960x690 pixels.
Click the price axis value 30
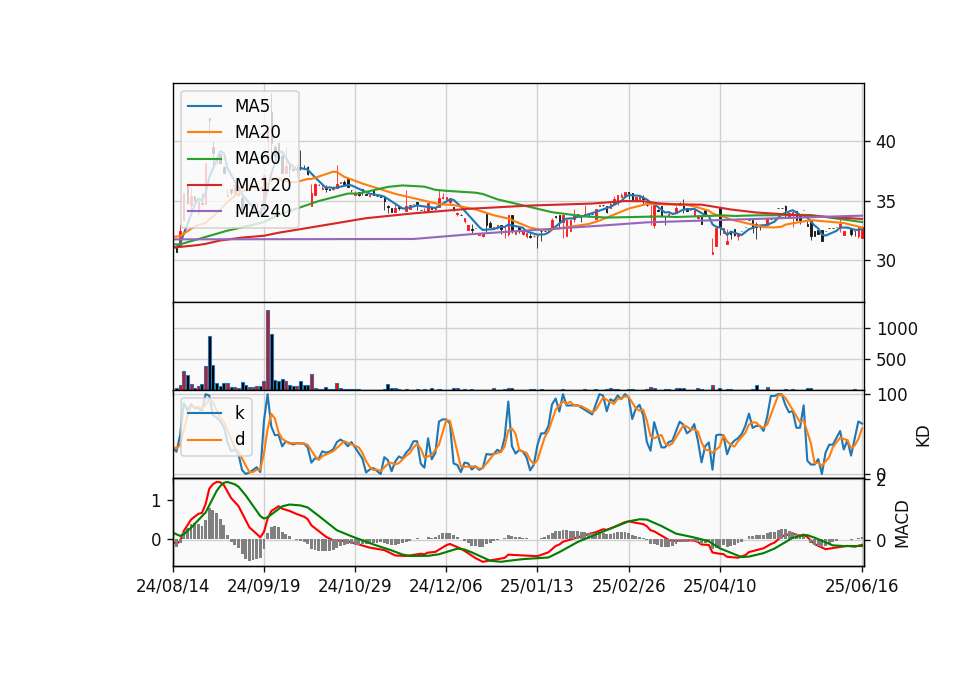(886, 261)
